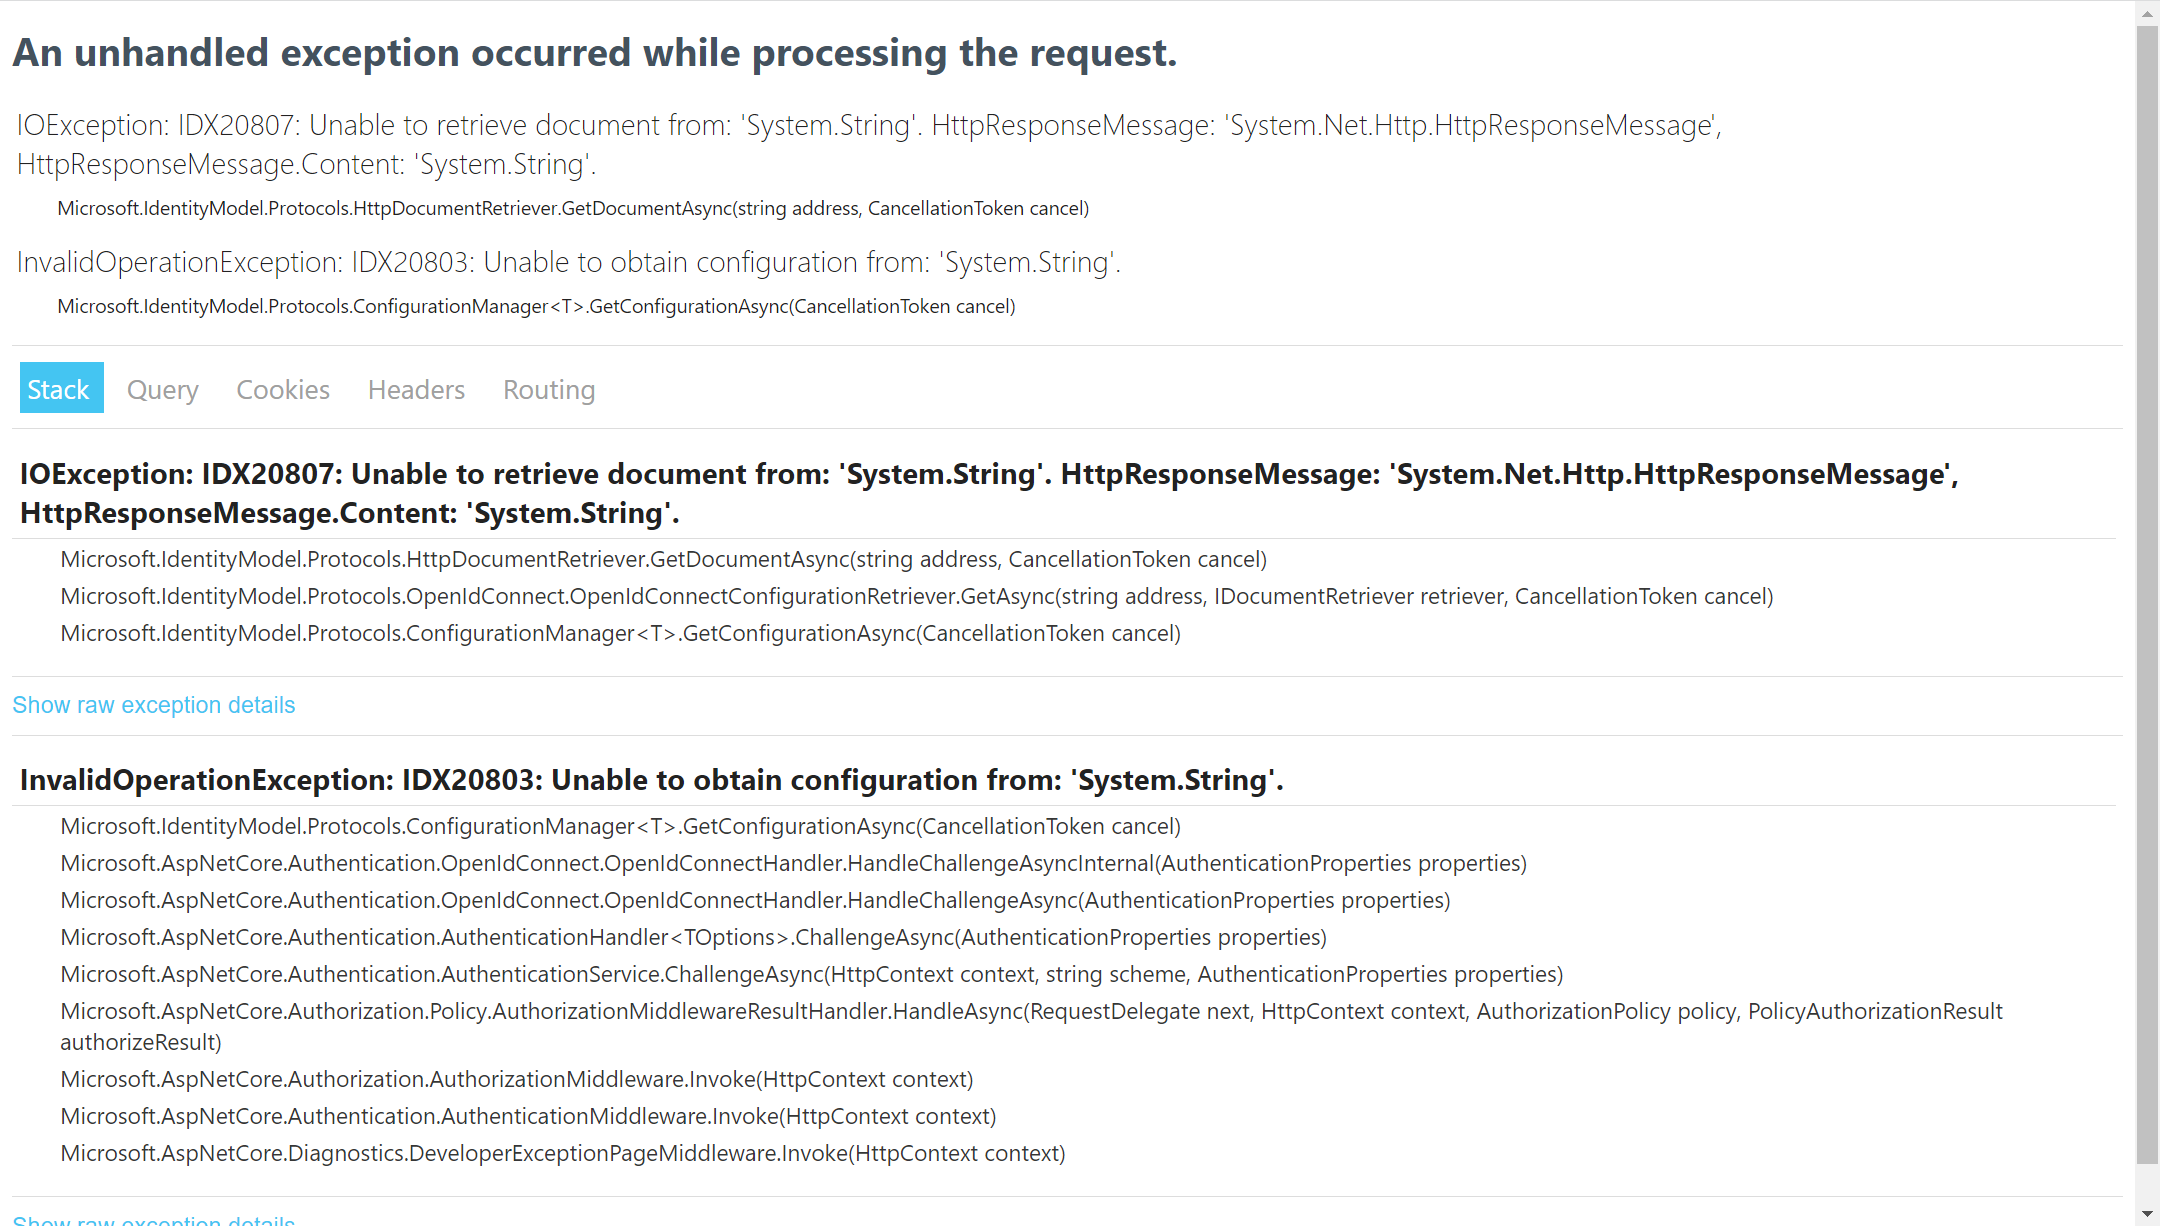Show raw exception details for the IOException
The width and height of the screenshot is (2160, 1226).
pos(154,705)
